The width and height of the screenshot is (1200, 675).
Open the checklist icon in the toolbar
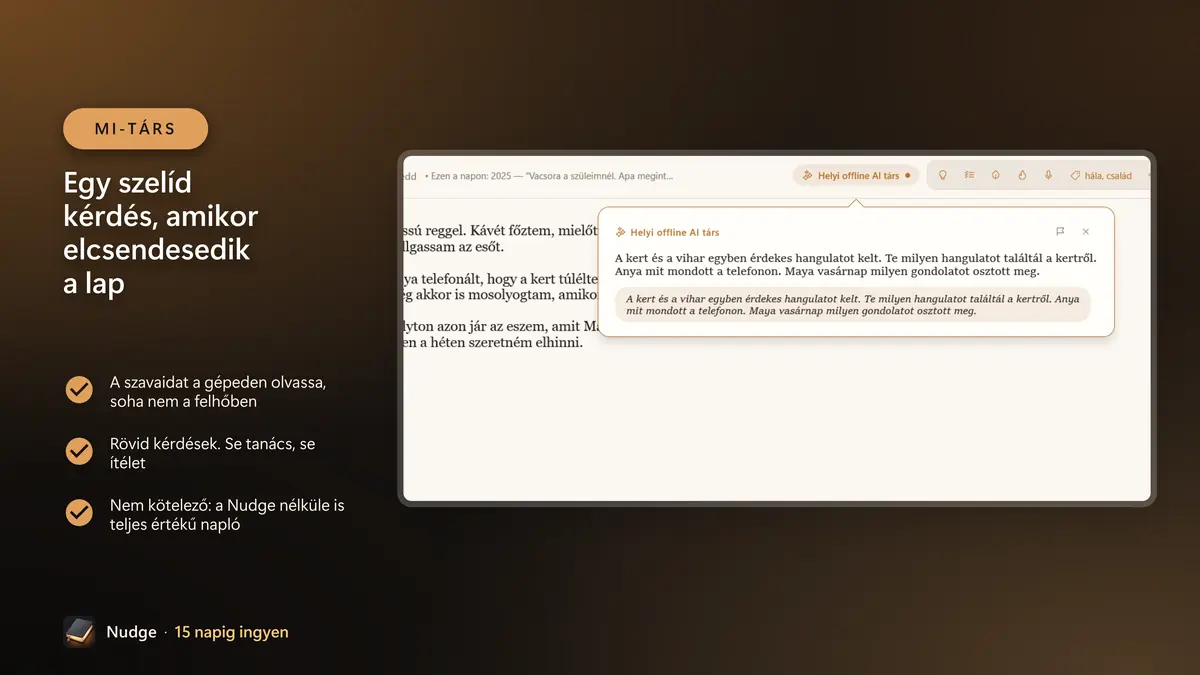click(x=969, y=175)
